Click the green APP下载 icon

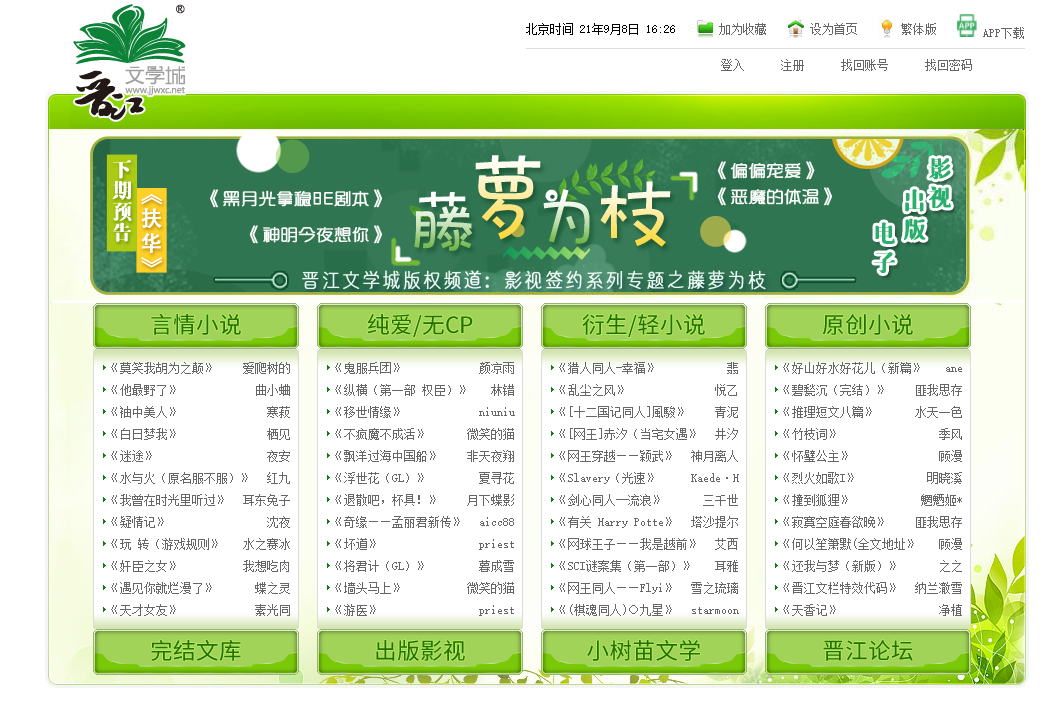(966, 26)
